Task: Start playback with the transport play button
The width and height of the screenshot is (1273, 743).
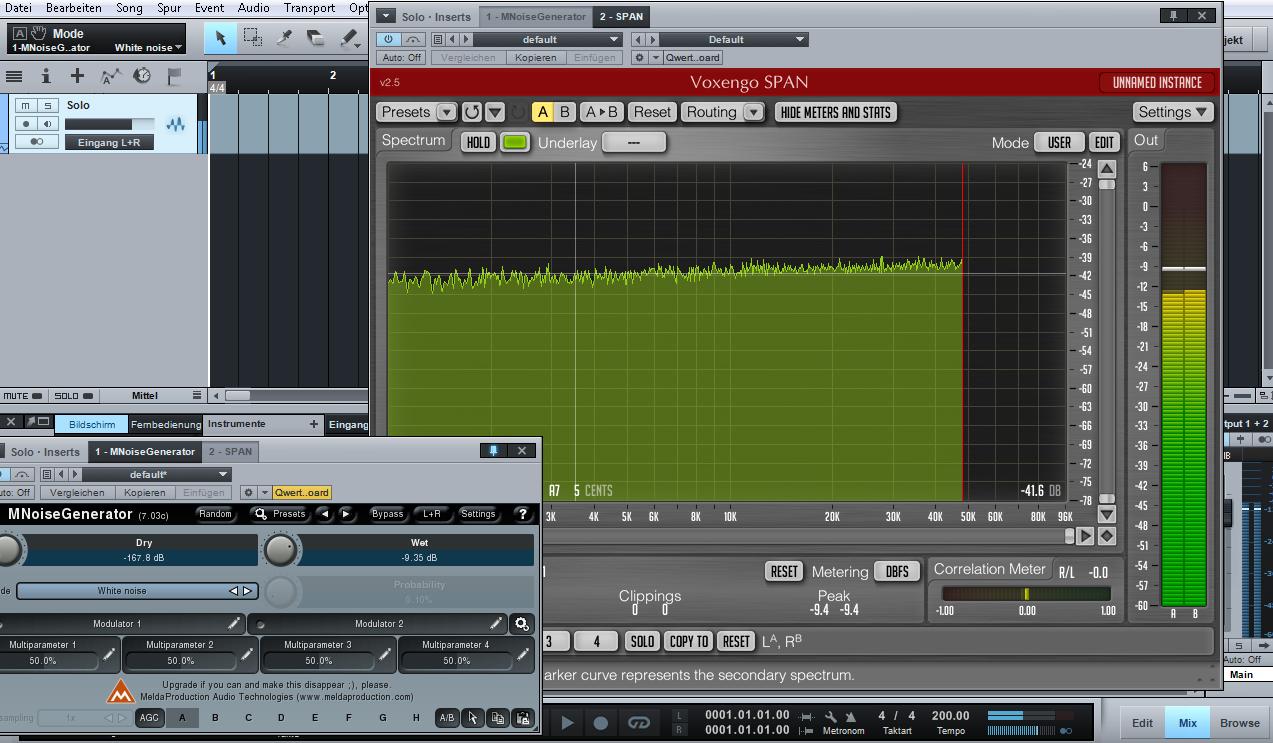Action: pyautogui.click(x=567, y=722)
